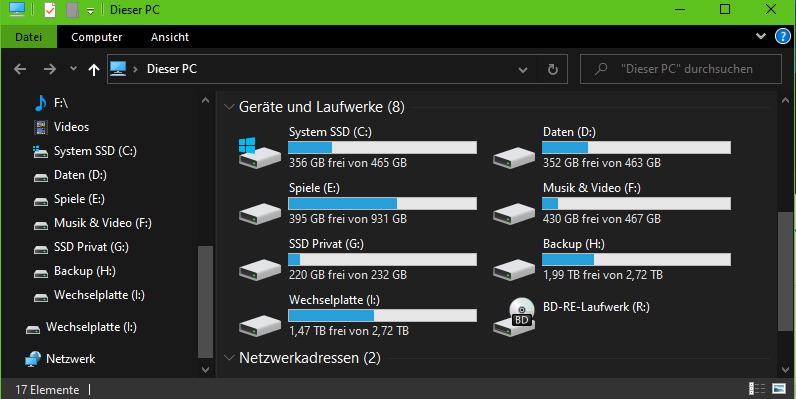The height and width of the screenshot is (399, 796).
Task: Select Netzwerk in the navigation pane
Action: point(71,359)
